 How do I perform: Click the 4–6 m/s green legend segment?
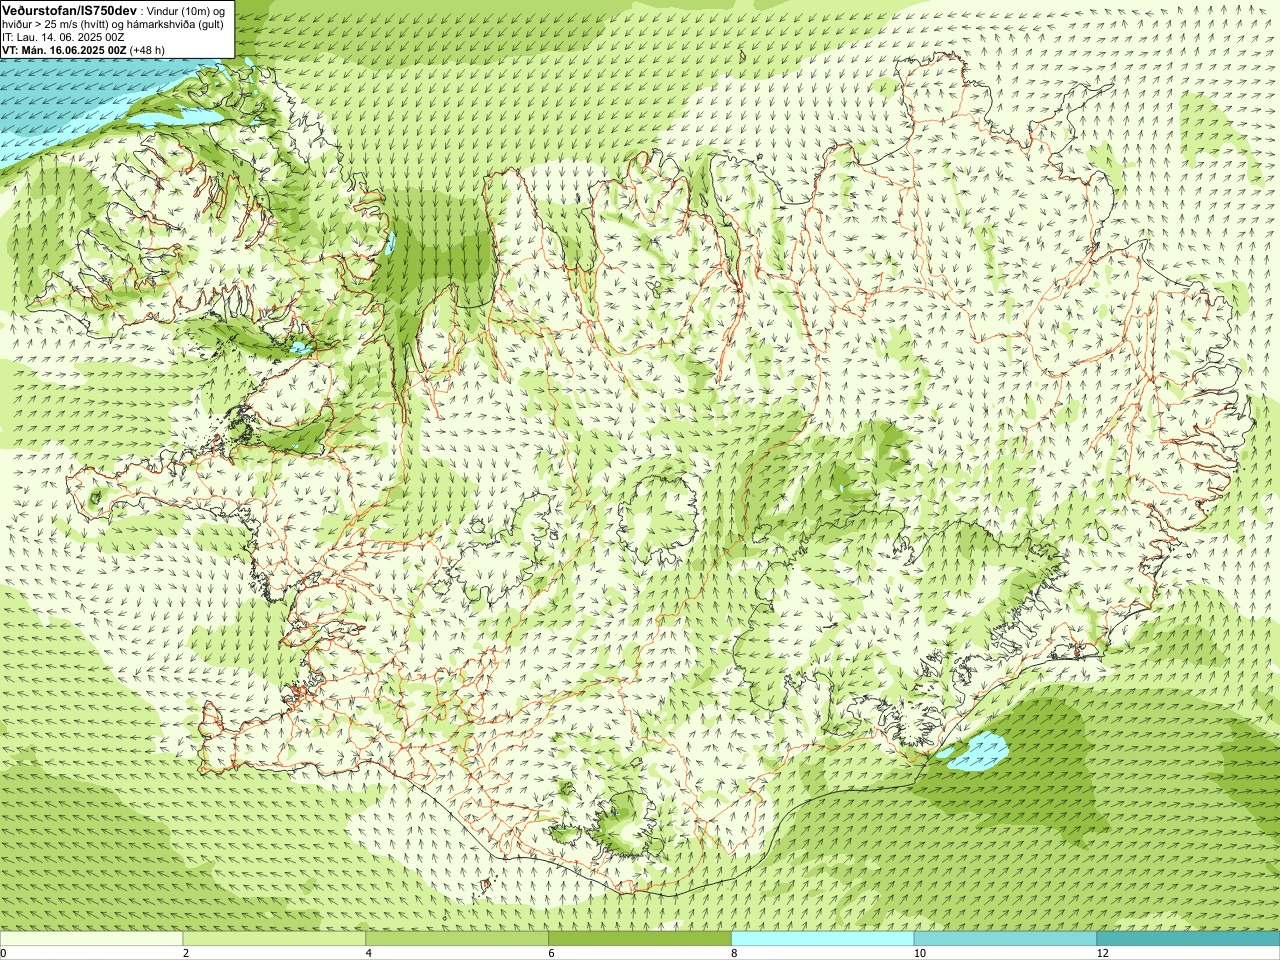point(457,939)
